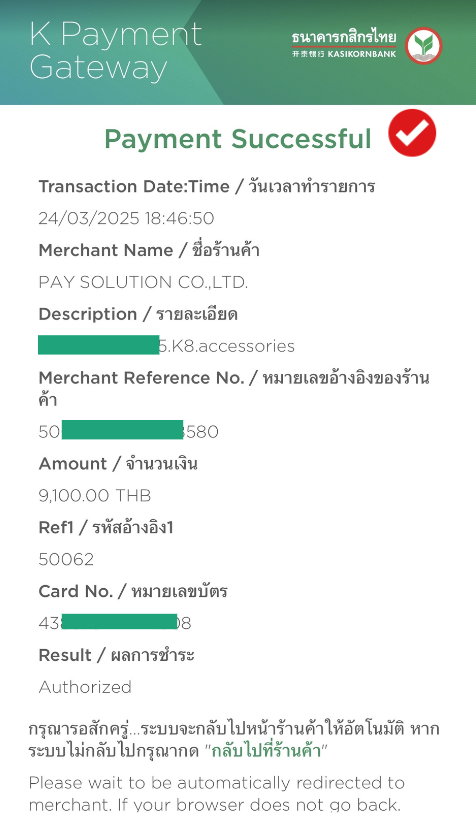Select the PAY SOLUTION CO.,LTD. merchant name
This screenshot has height=823, width=476.
click(x=143, y=282)
